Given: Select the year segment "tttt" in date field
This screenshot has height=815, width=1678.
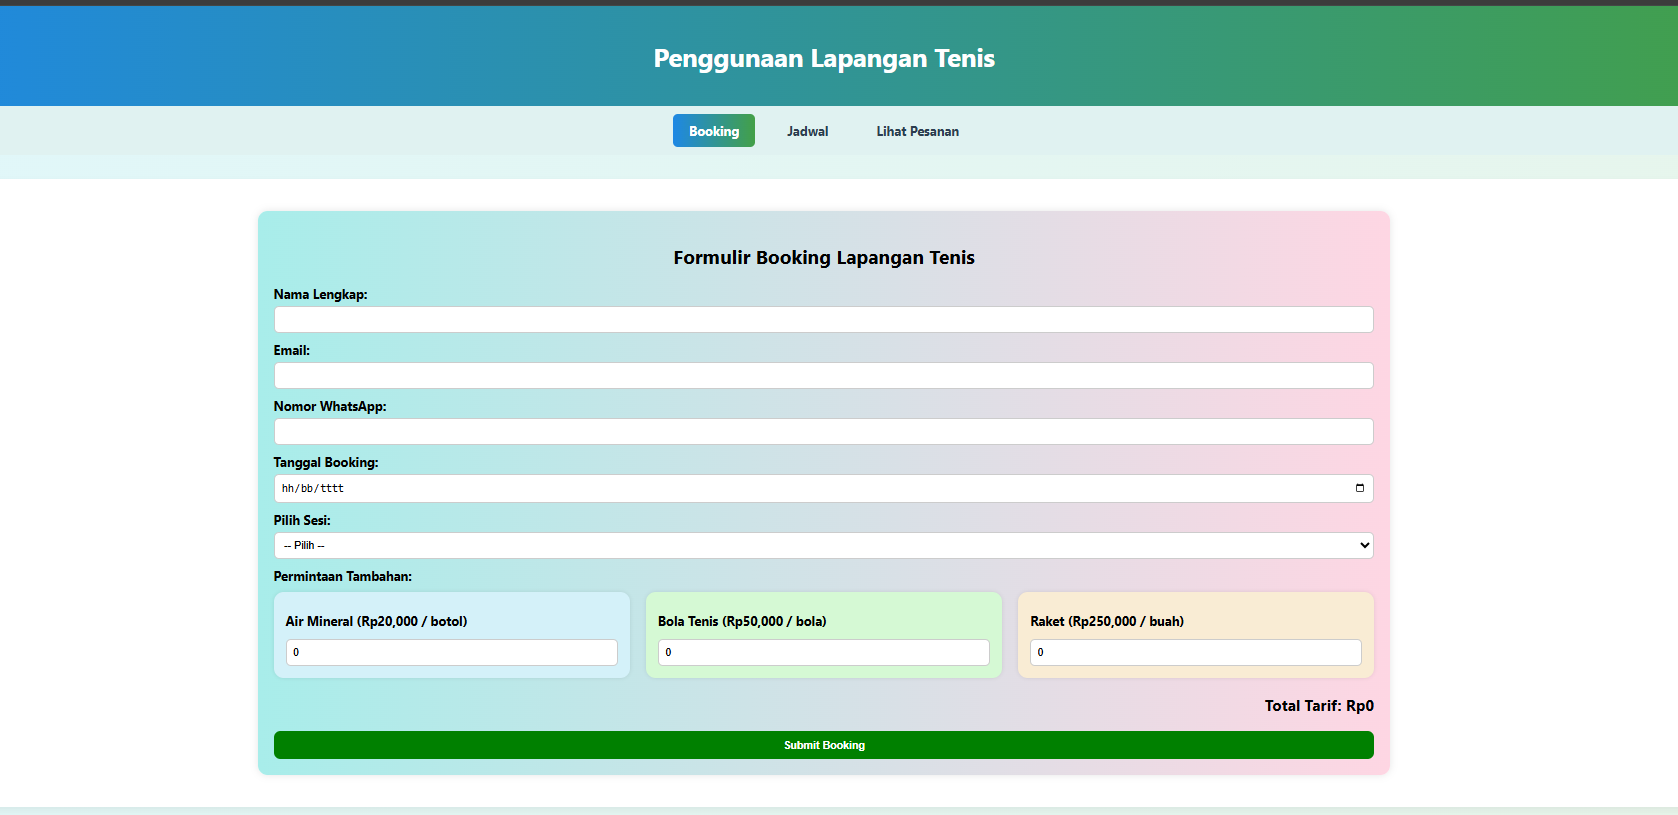Looking at the screenshot, I should tap(332, 489).
